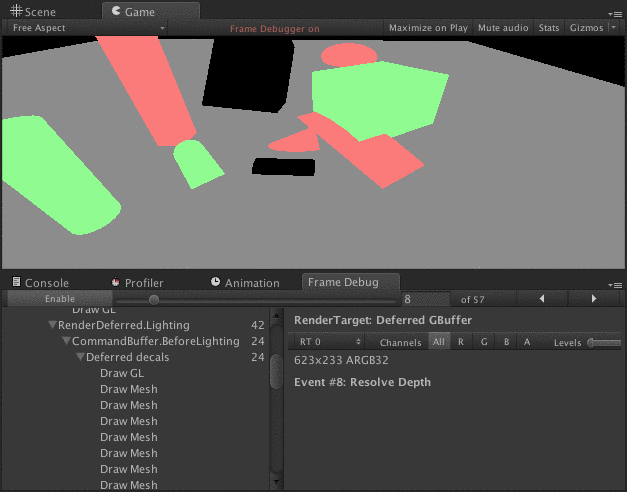Click the 623x233 ARGB32 text

point(341,360)
